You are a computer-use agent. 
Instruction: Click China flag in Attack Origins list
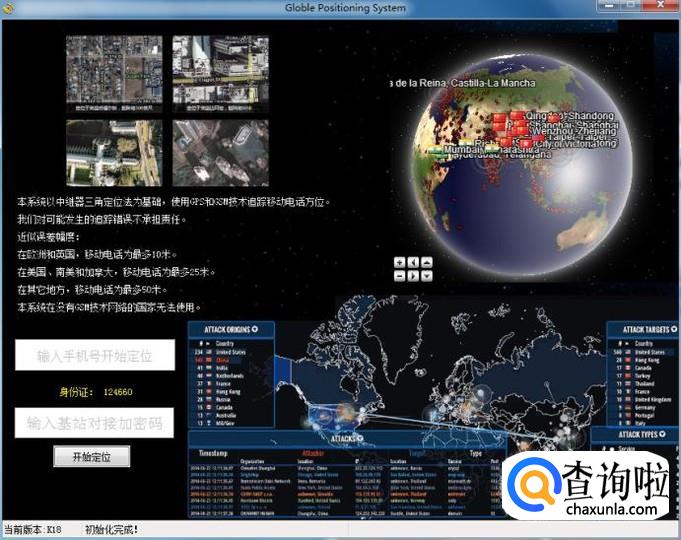[209, 360]
